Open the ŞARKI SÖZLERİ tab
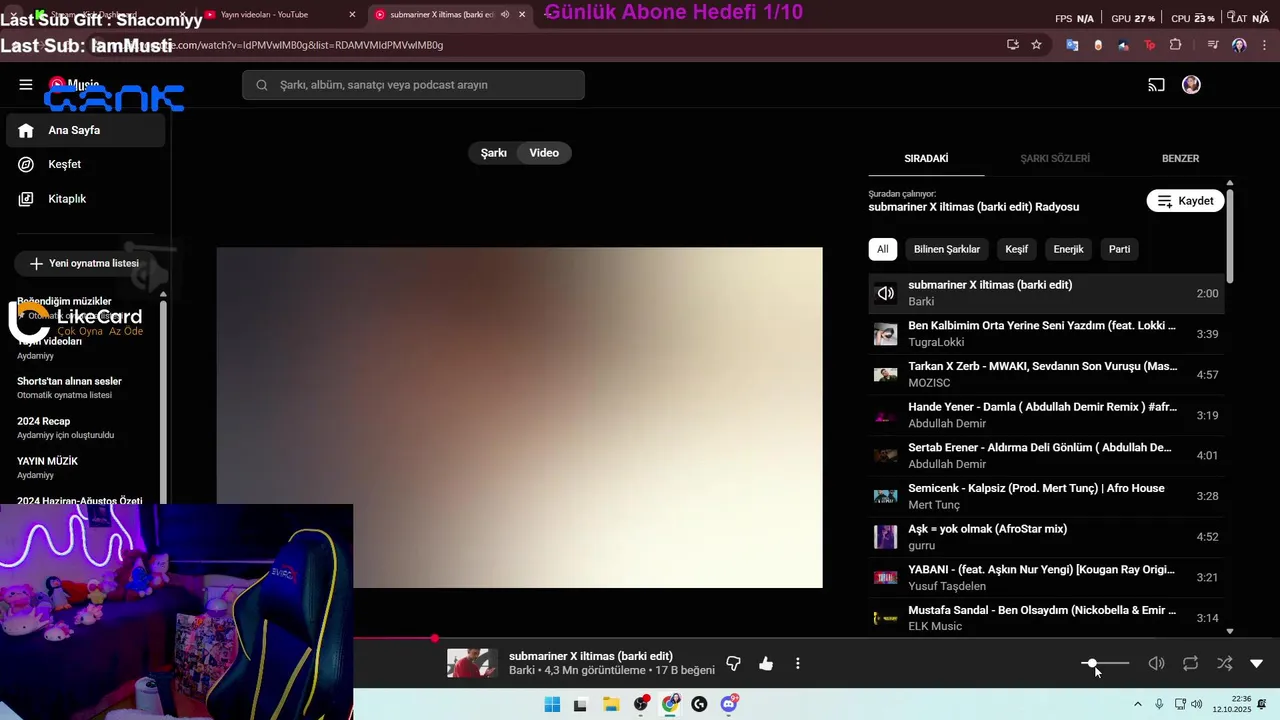Image resolution: width=1280 pixels, height=720 pixels. 1055,159
